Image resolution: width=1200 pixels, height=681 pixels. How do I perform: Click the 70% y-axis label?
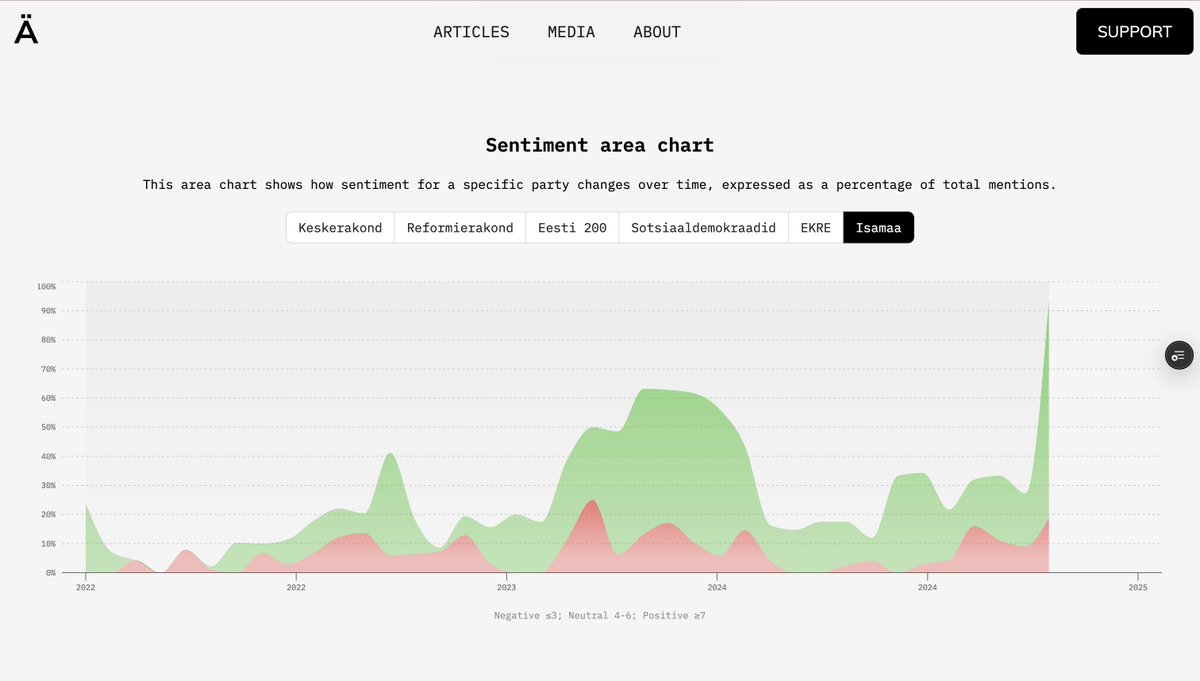(x=48, y=369)
